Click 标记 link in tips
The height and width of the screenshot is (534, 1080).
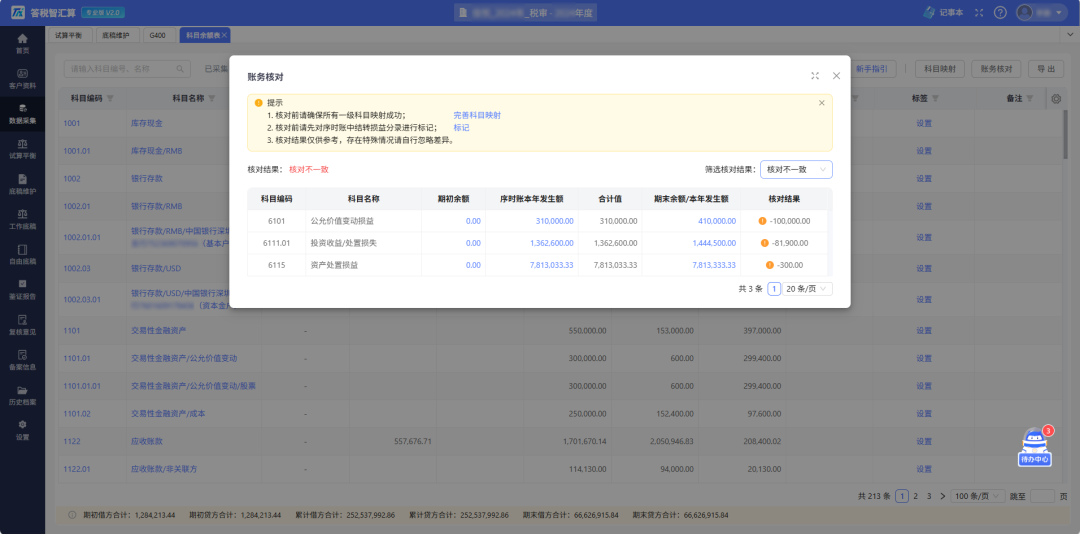click(461, 127)
